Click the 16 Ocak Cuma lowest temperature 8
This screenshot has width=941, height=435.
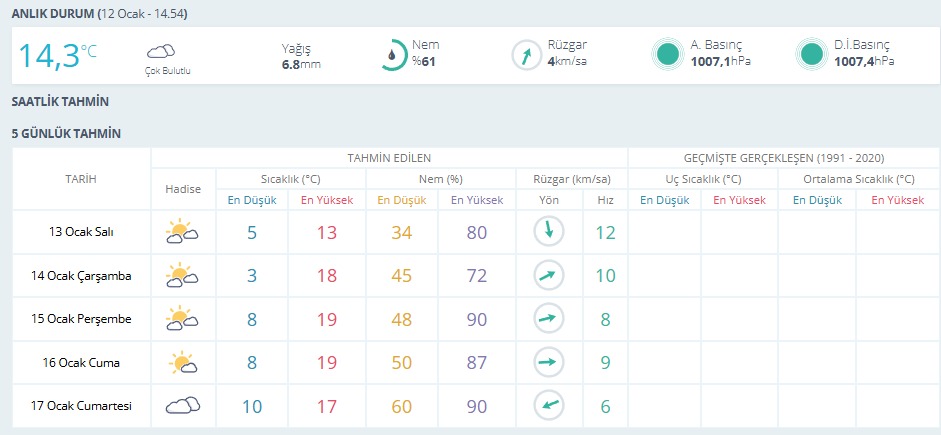pos(252,363)
